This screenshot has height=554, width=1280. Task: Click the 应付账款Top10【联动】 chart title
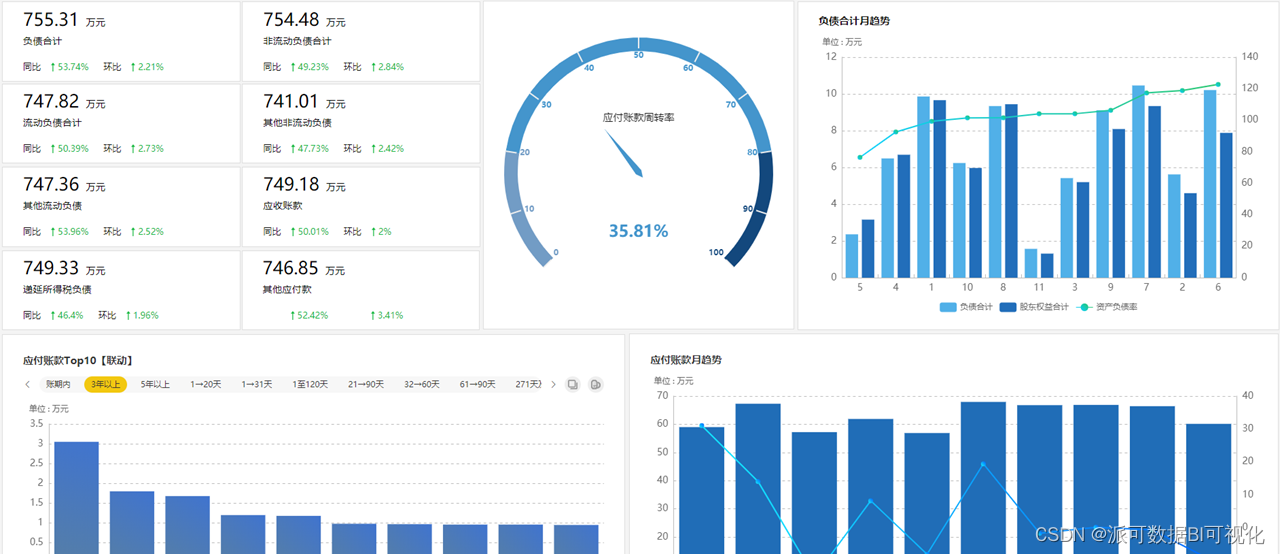point(78,360)
